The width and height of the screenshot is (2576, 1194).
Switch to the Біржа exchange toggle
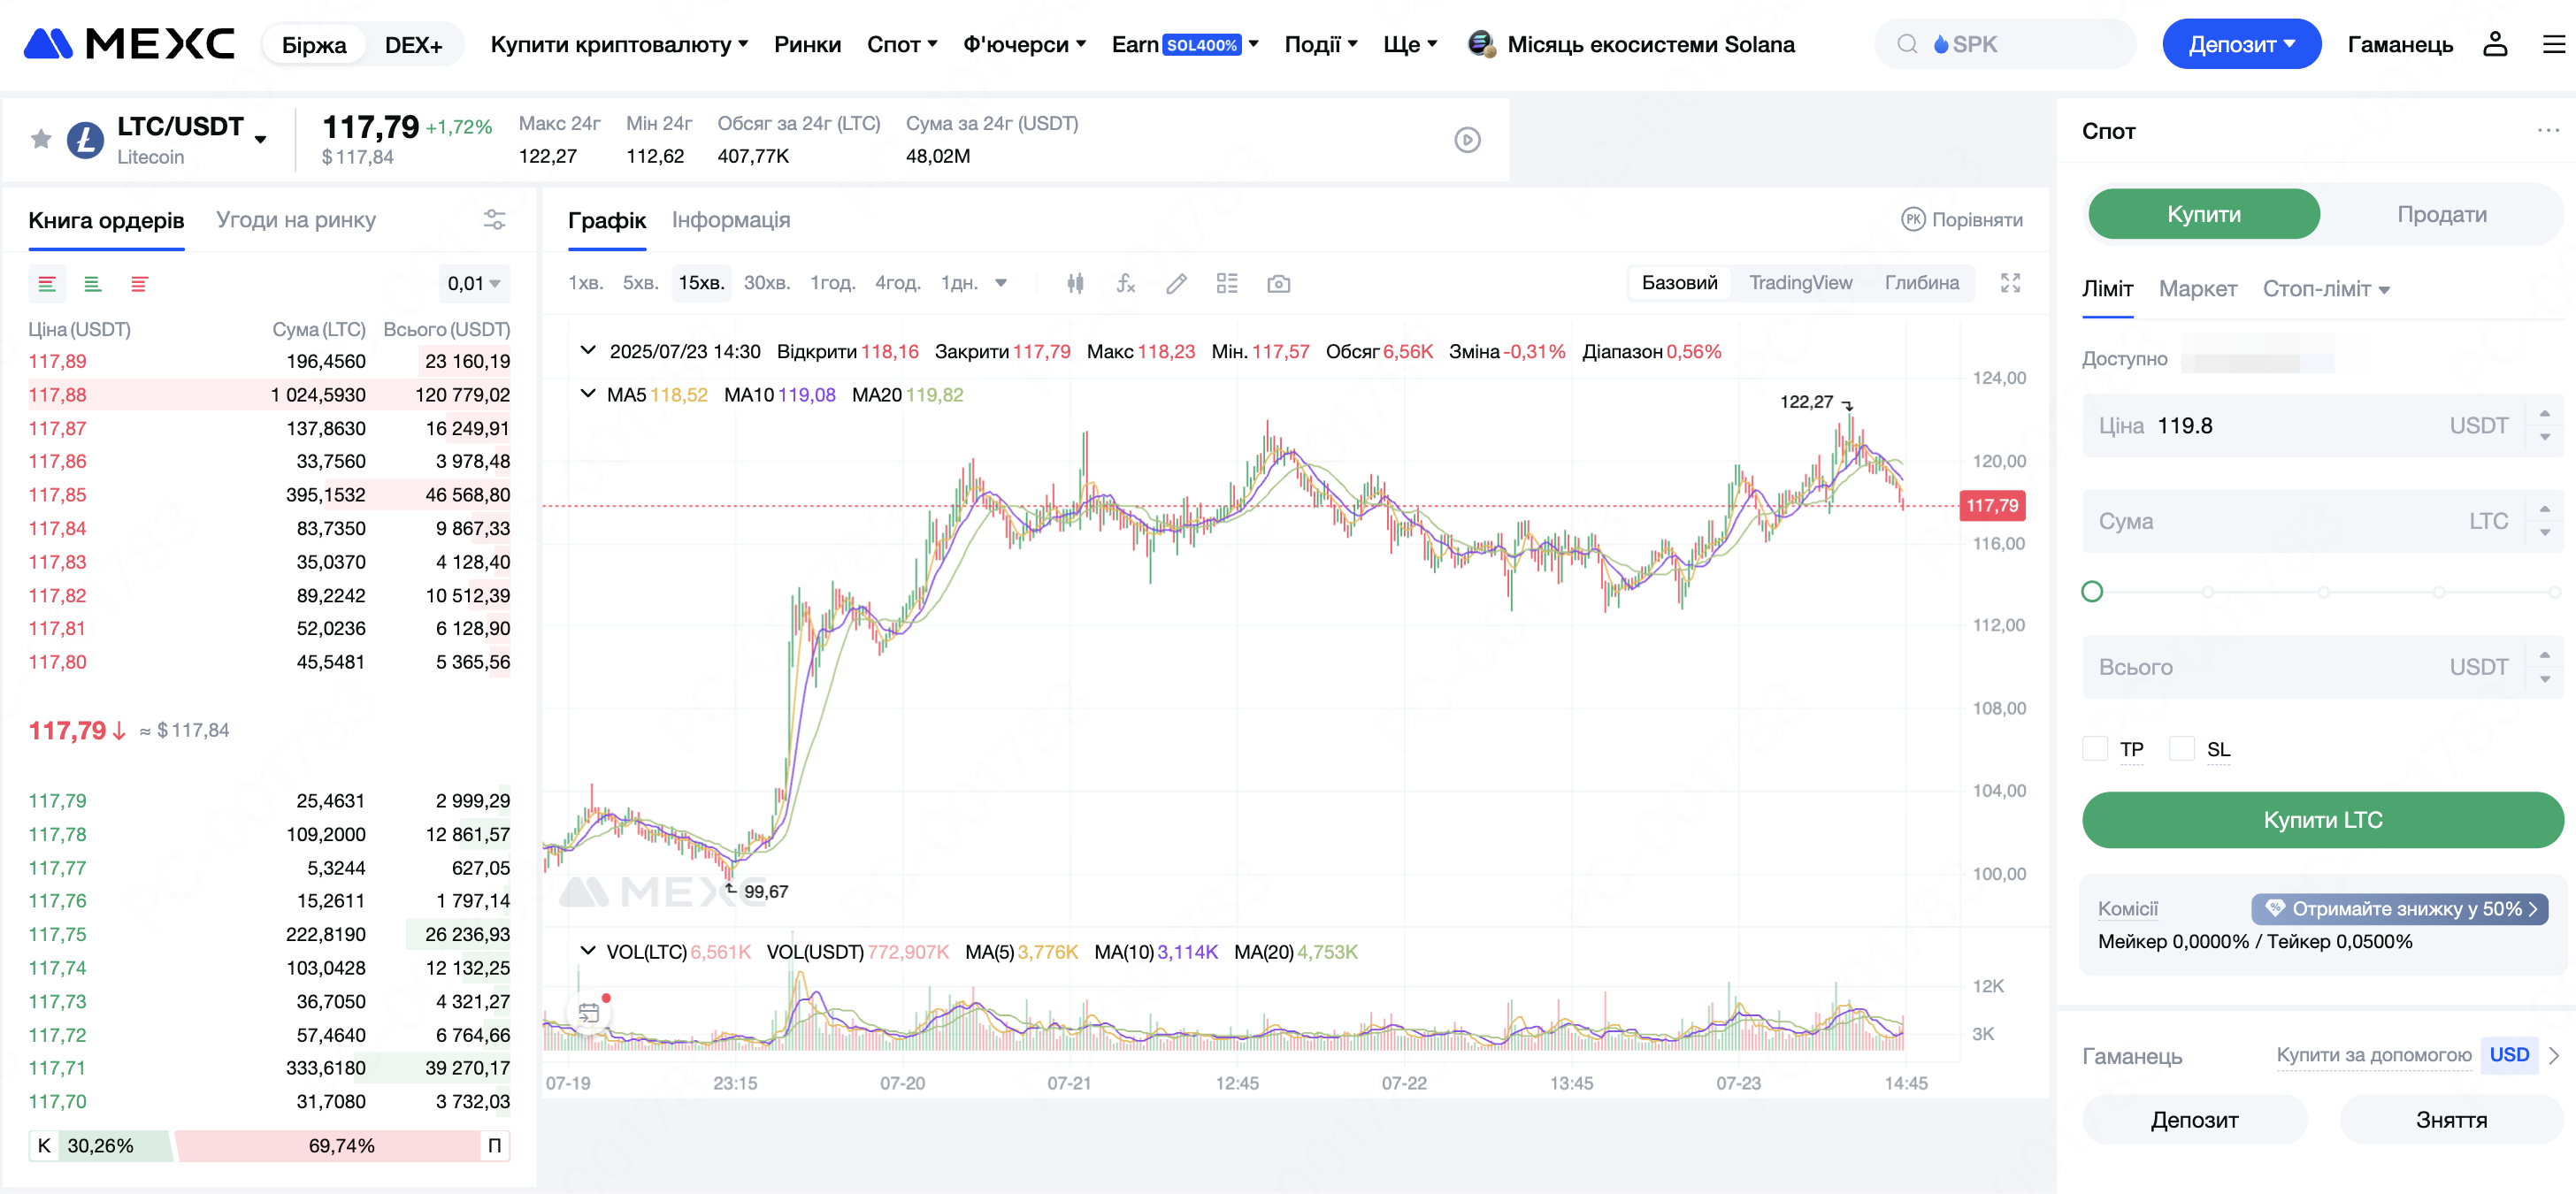tap(314, 45)
